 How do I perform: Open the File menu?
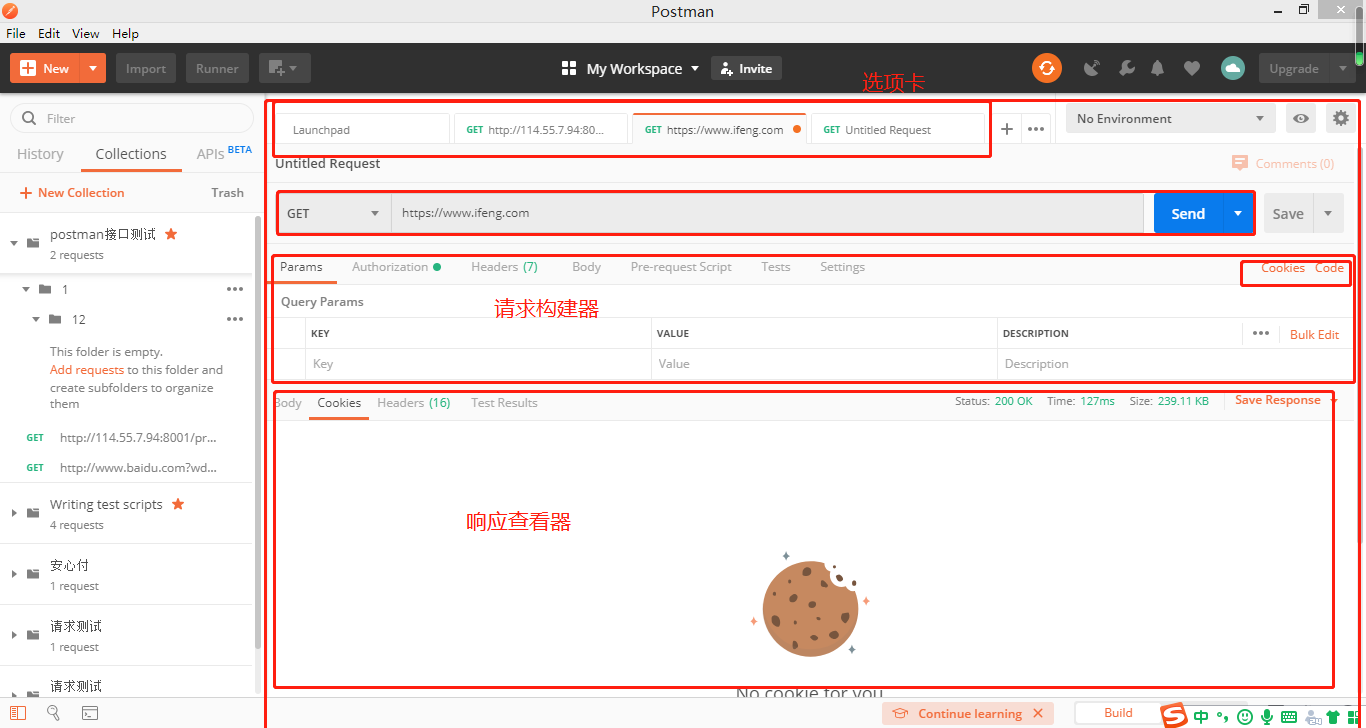coord(16,33)
